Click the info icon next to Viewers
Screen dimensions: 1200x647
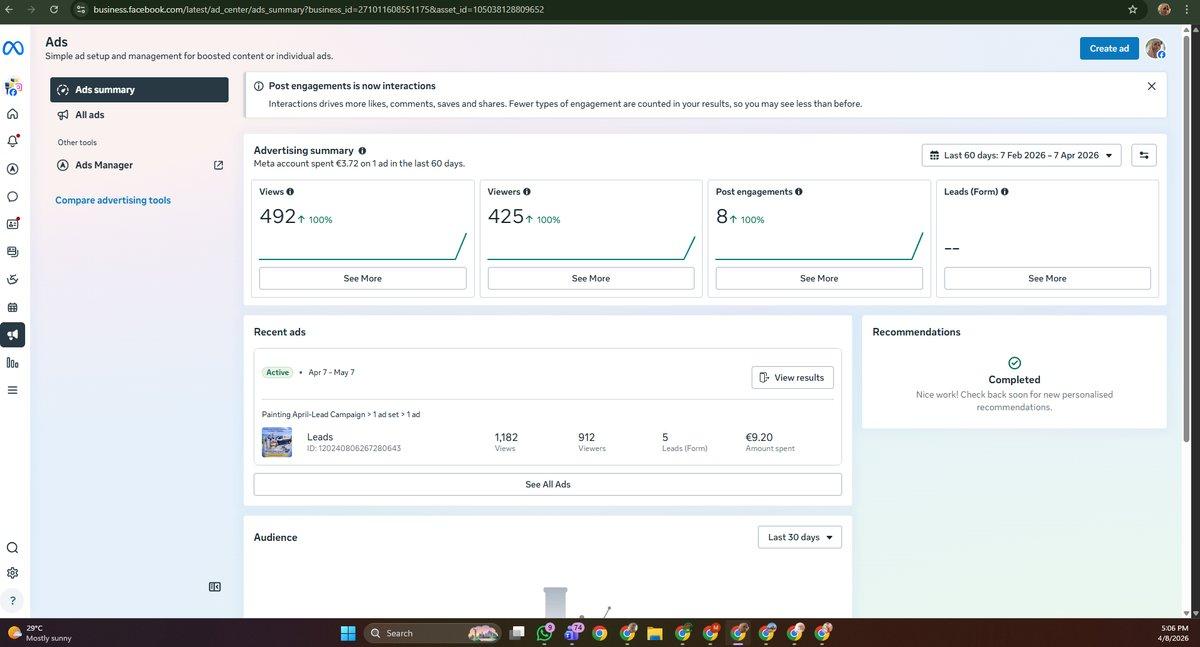point(527,192)
